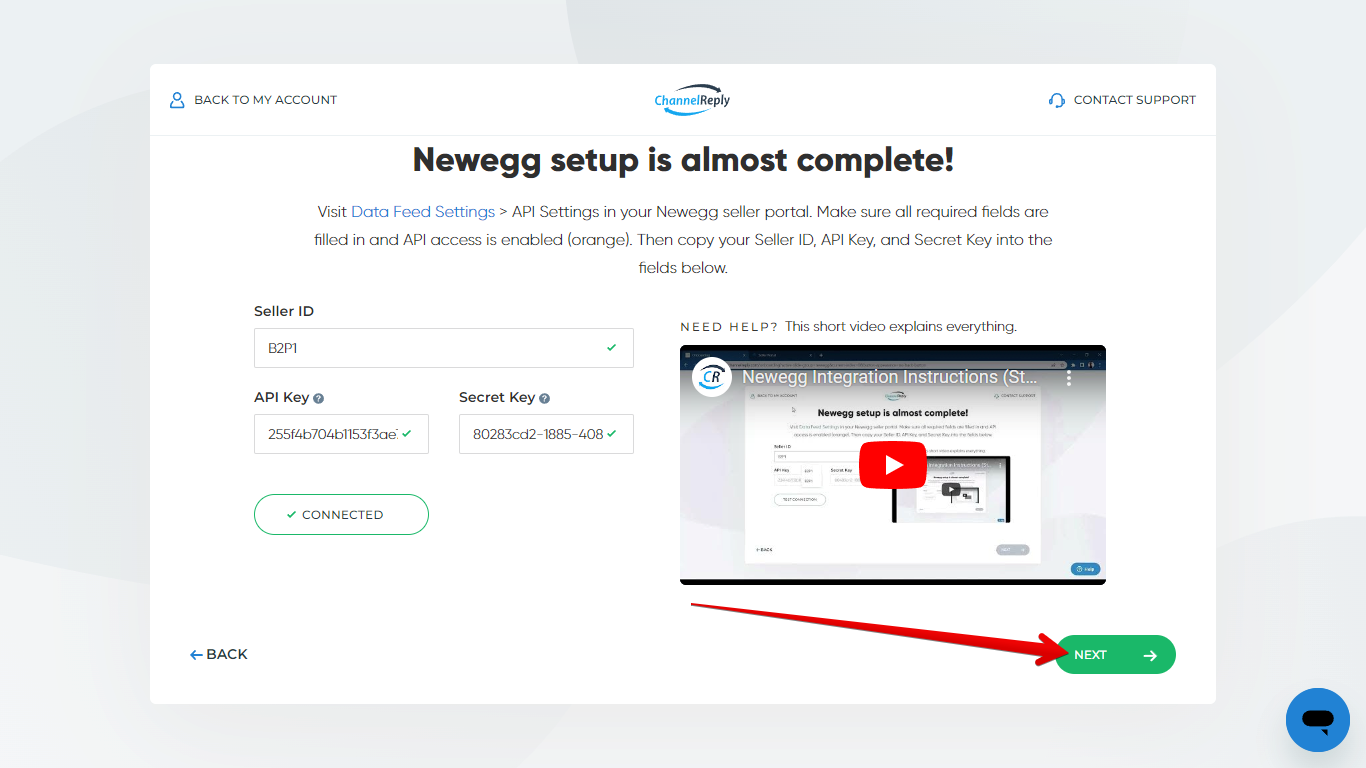
Task: Focus the Seller ID input field
Action: 443,348
